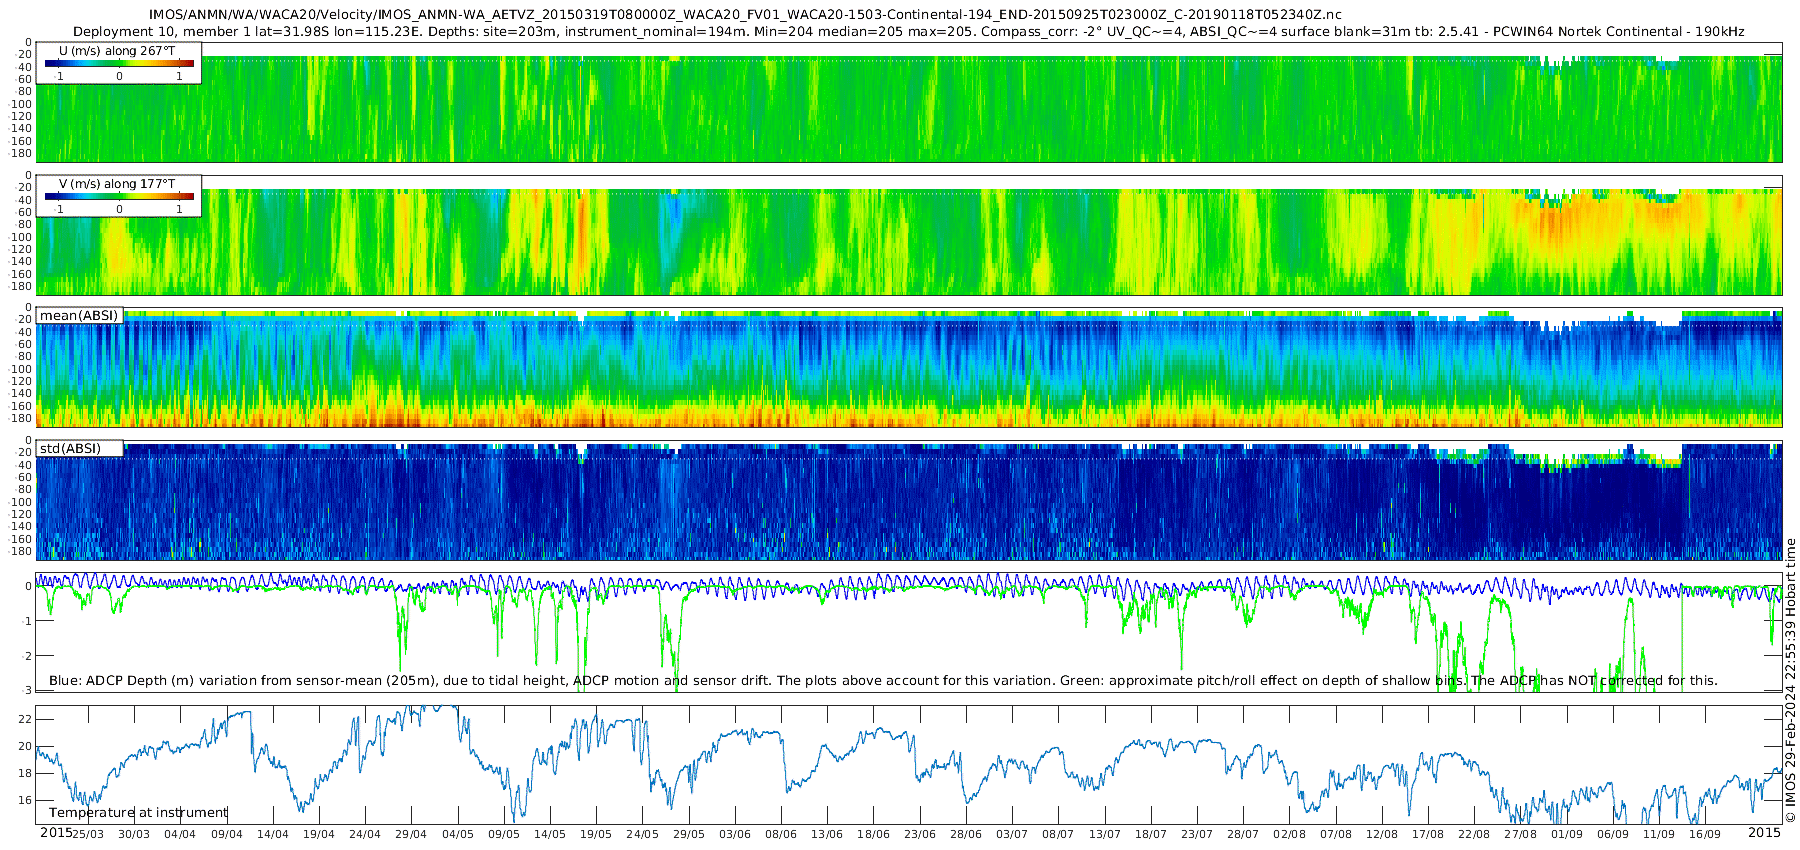Click the 16/09 date tick on time axis
The width and height of the screenshot is (1800, 850).
pyautogui.click(x=1705, y=834)
